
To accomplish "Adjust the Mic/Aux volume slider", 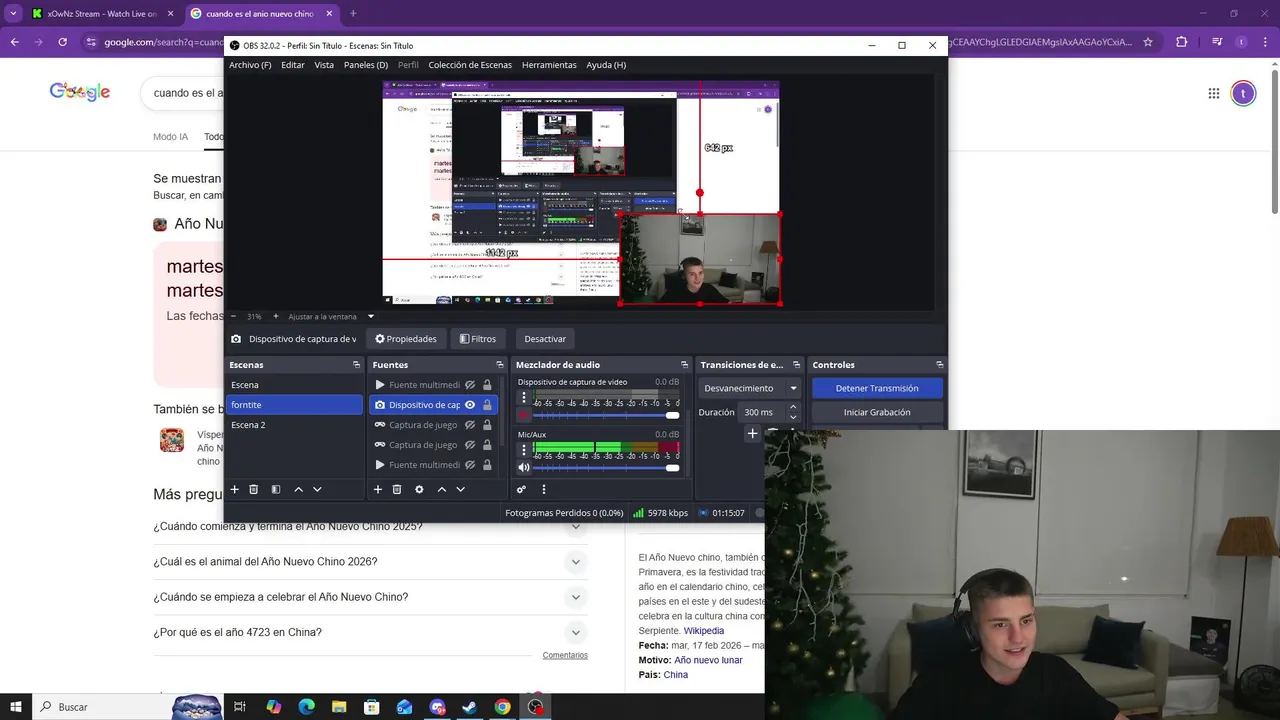I will 606,467.
